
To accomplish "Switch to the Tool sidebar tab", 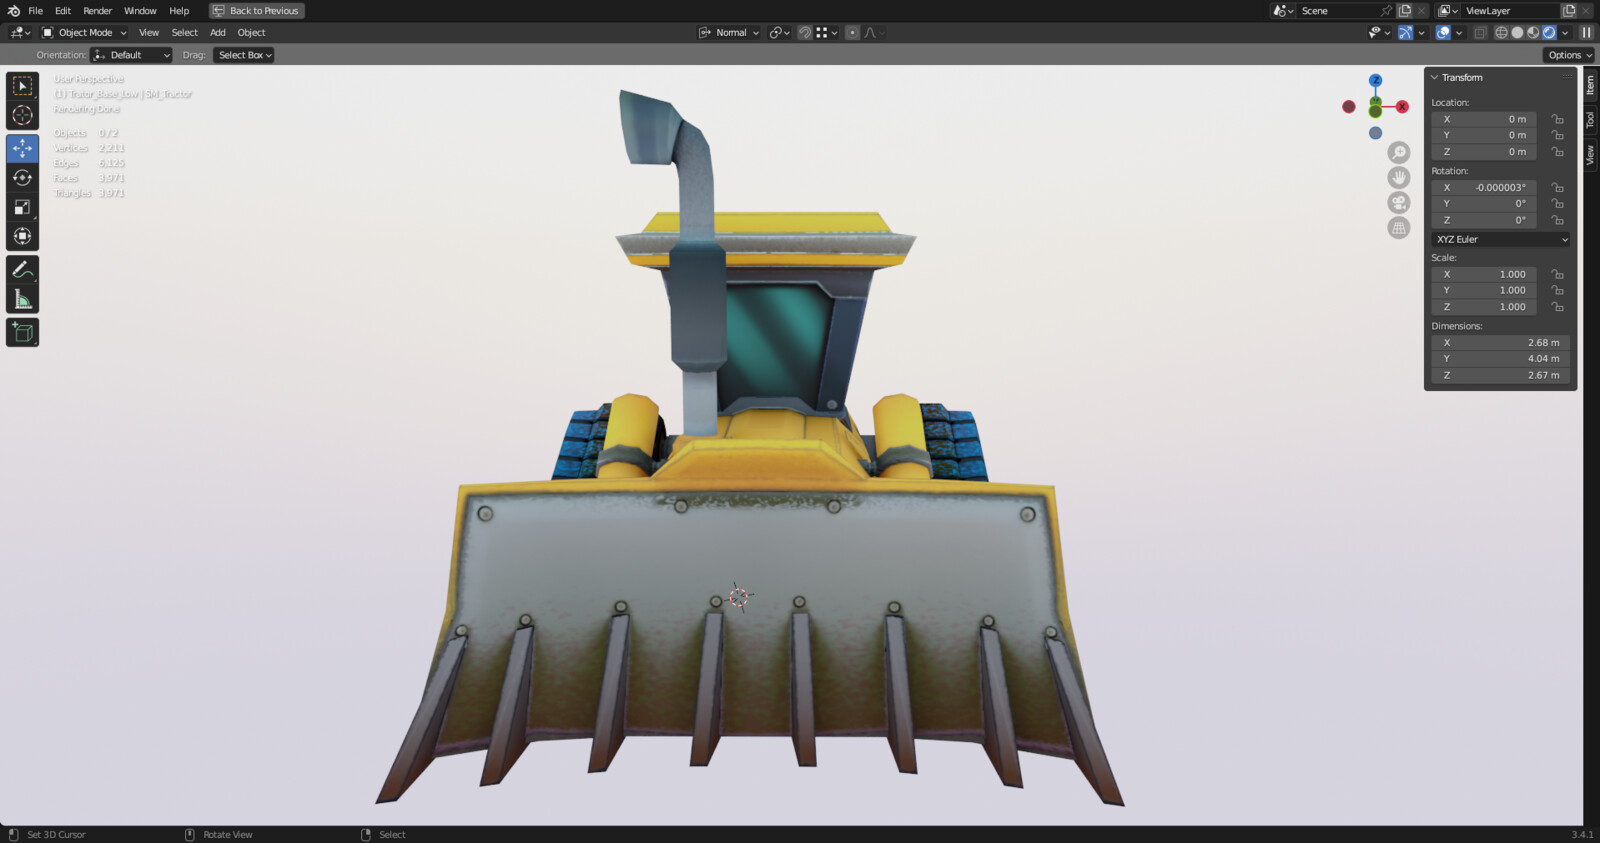I will coord(1590,120).
